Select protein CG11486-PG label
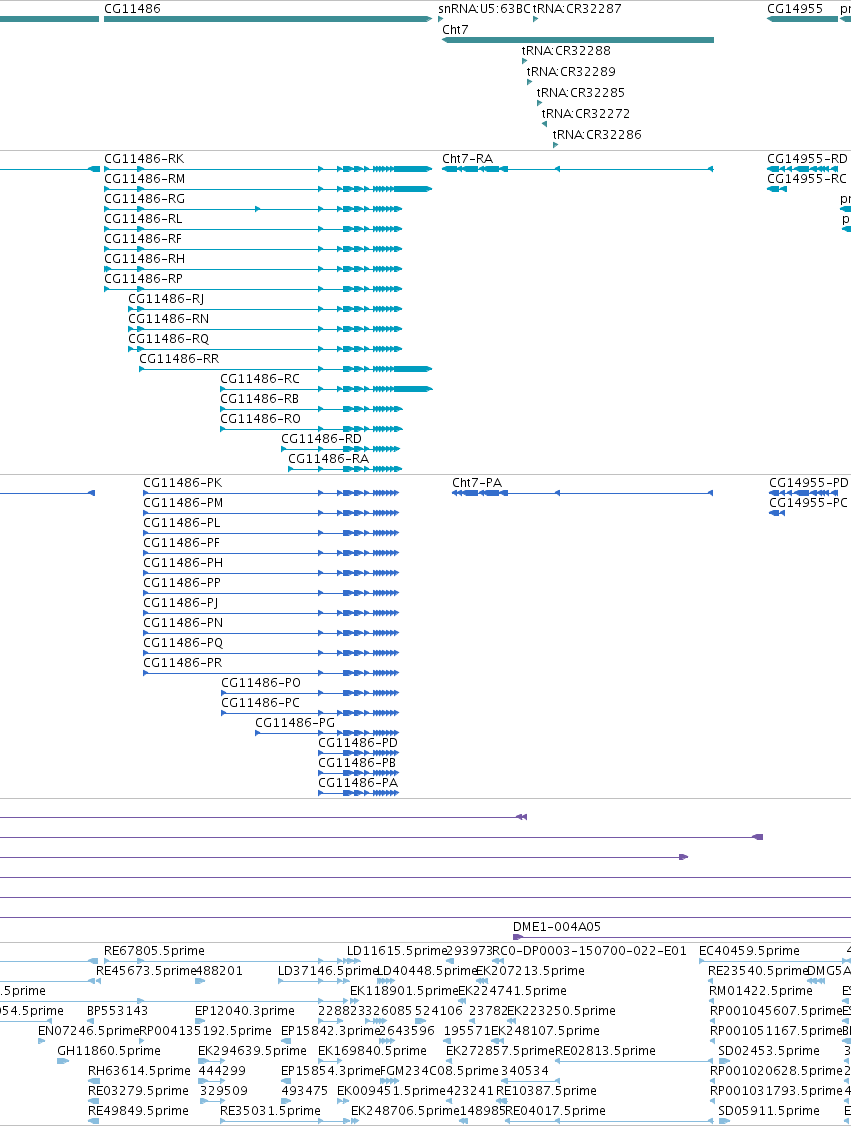 coord(295,723)
